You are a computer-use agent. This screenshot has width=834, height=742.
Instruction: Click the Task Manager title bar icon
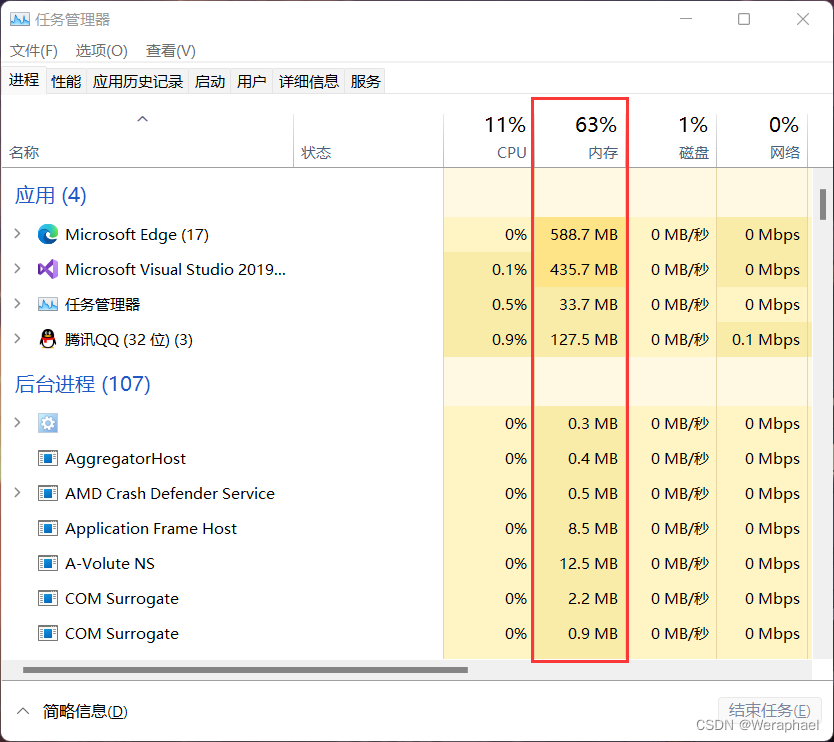tap(20, 20)
